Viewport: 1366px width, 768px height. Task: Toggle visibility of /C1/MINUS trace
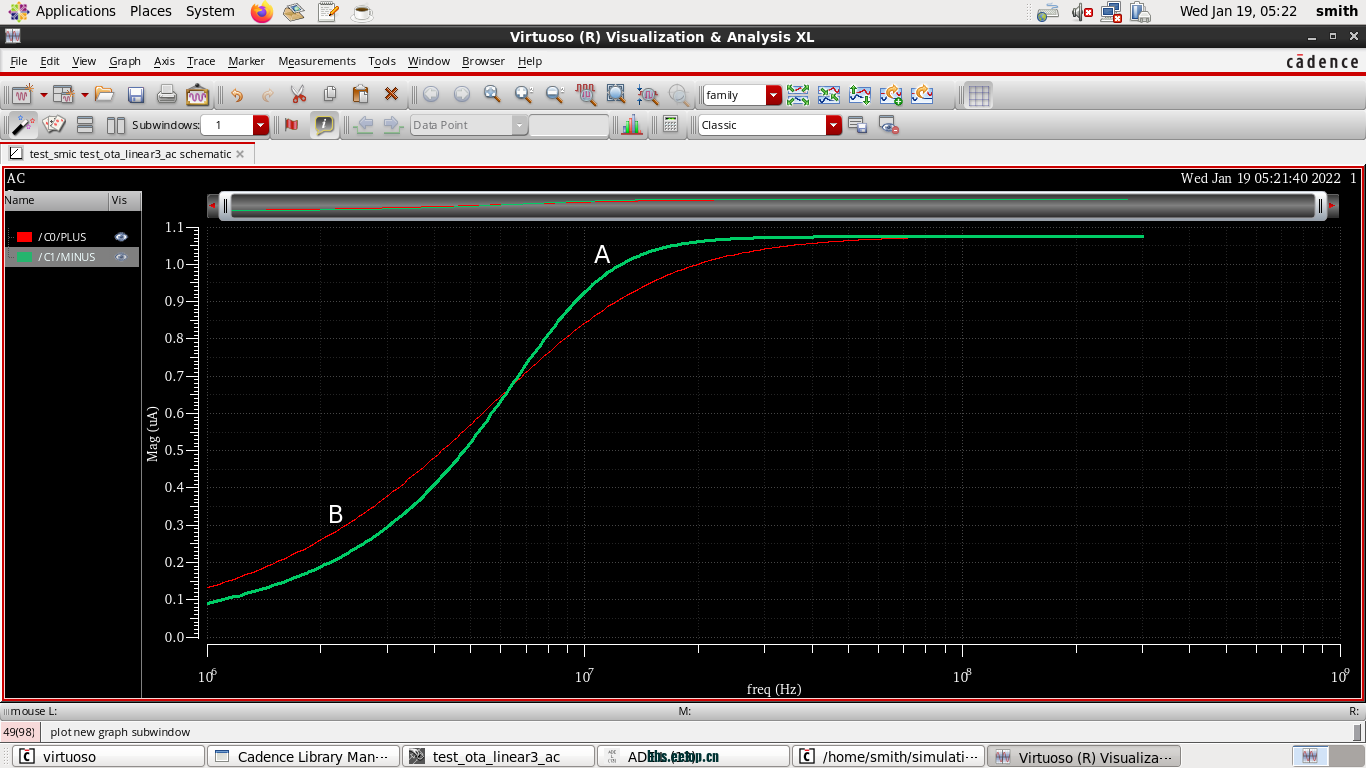pyautogui.click(x=121, y=257)
